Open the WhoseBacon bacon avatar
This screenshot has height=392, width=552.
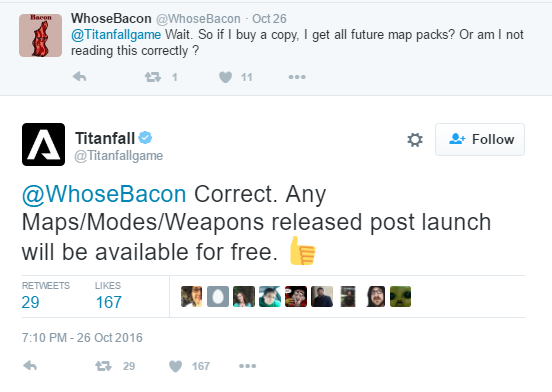point(40,35)
